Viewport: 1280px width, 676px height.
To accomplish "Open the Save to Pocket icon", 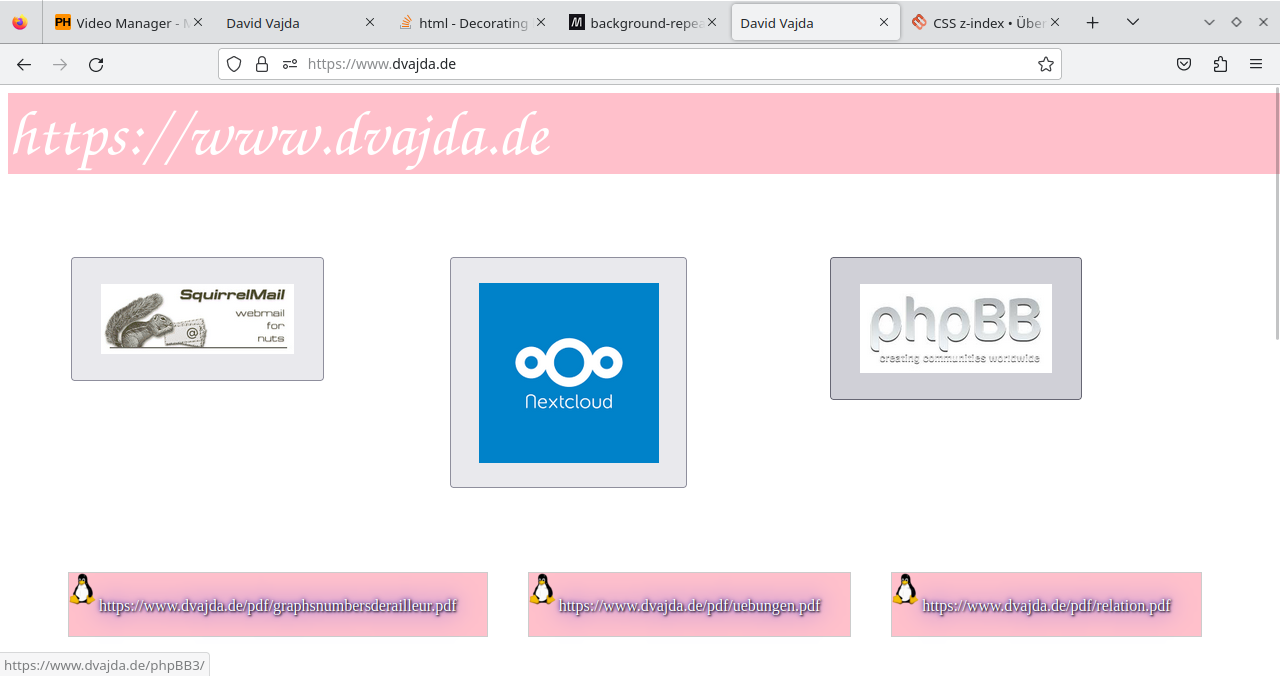I will 1183,64.
